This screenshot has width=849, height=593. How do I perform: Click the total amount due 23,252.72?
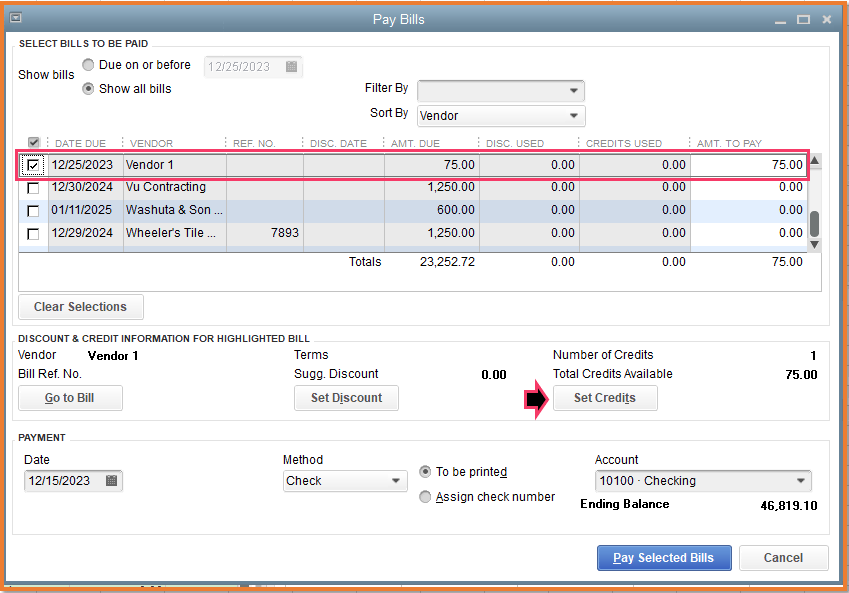(x=447, y=262)
